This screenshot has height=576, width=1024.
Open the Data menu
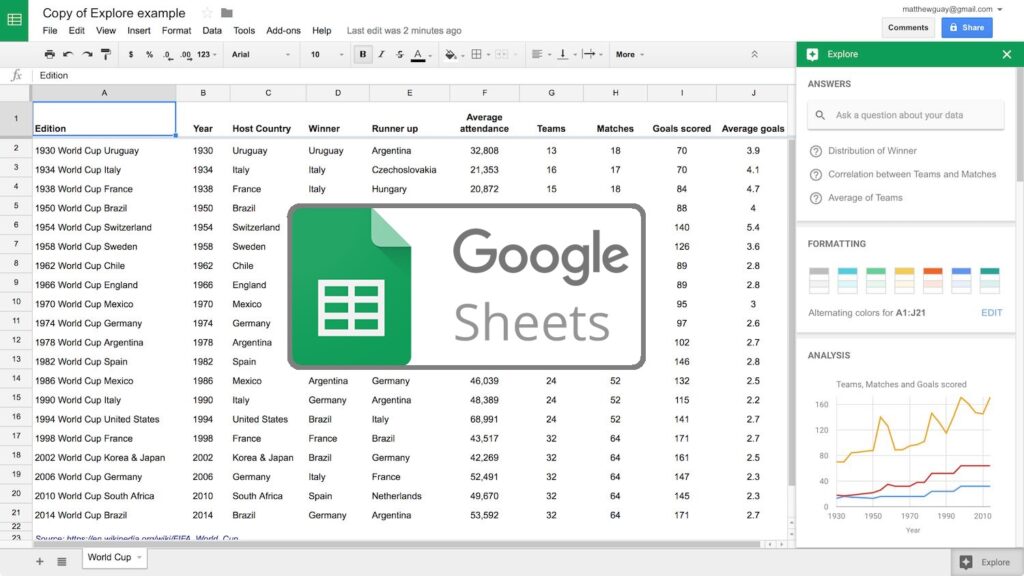[214, 31]
